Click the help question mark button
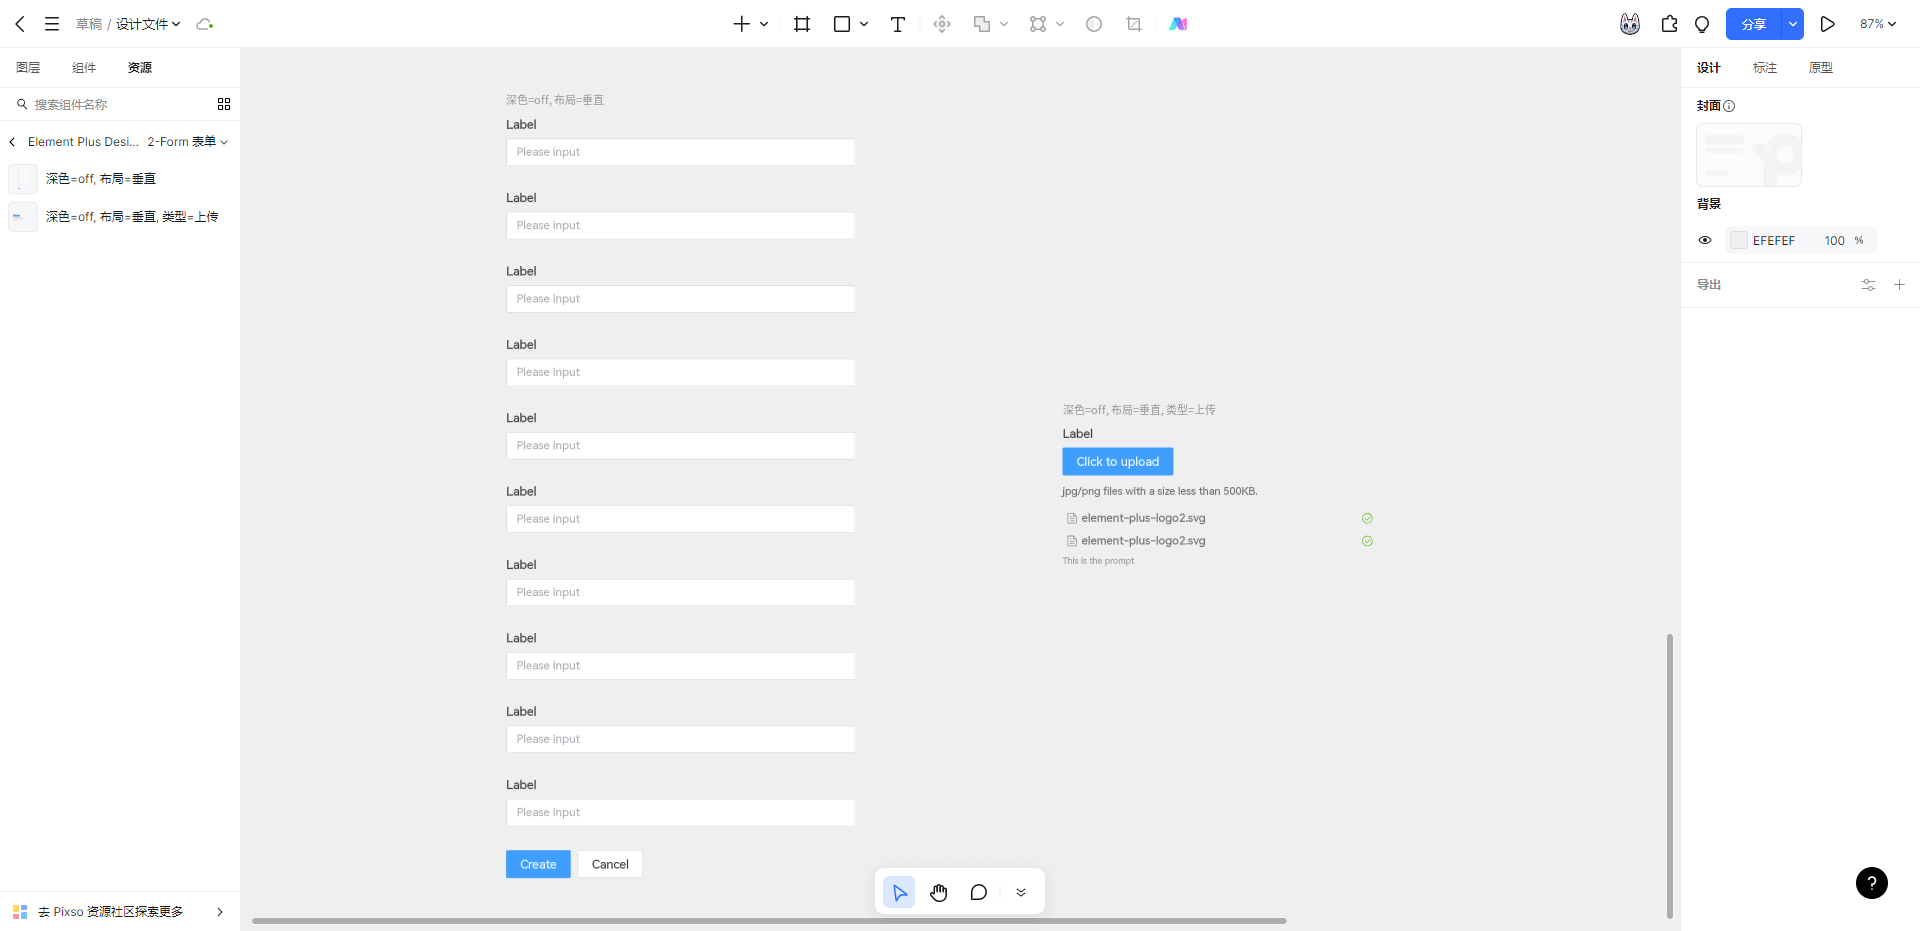The image size is (1920, 931). (1871, 882)
